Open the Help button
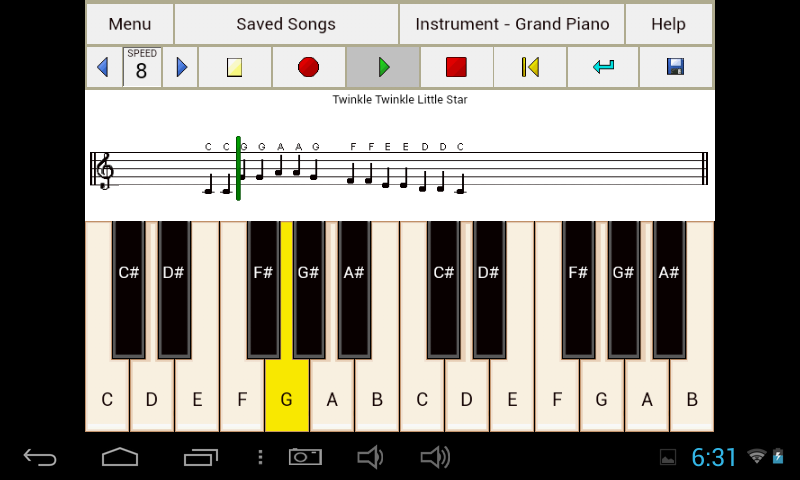 point(668,24)
